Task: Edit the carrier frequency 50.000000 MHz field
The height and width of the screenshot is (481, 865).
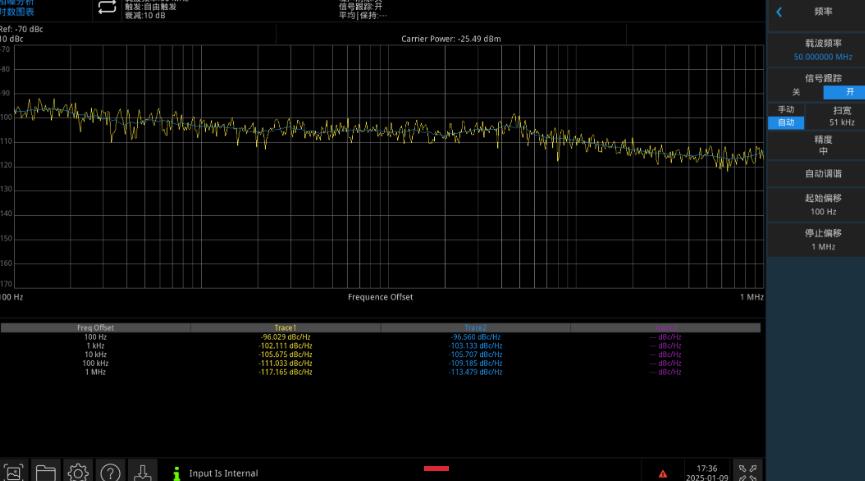Action: coord(815,51)
